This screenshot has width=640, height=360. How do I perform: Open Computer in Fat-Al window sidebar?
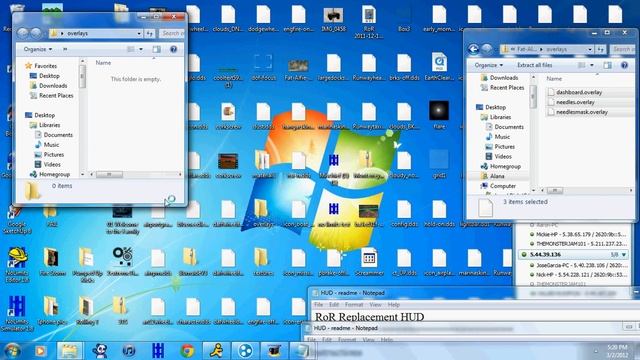point(502,186)
